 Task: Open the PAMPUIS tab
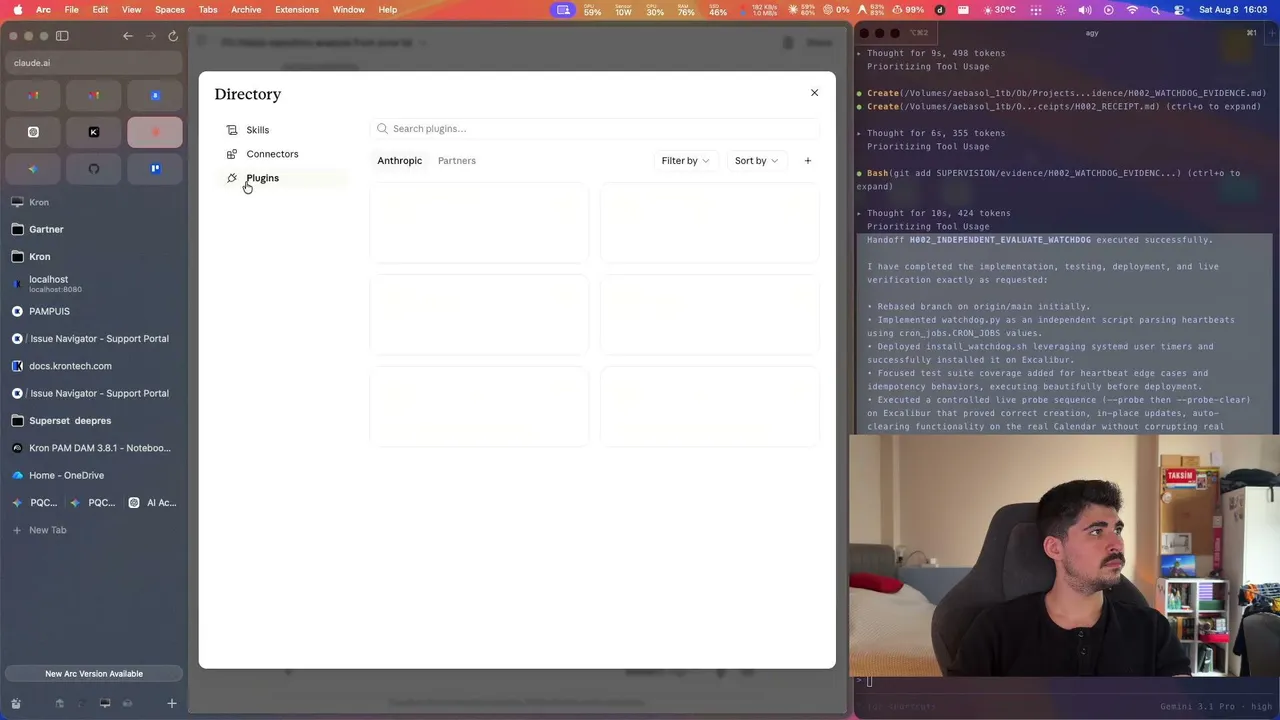coord(94,312)
